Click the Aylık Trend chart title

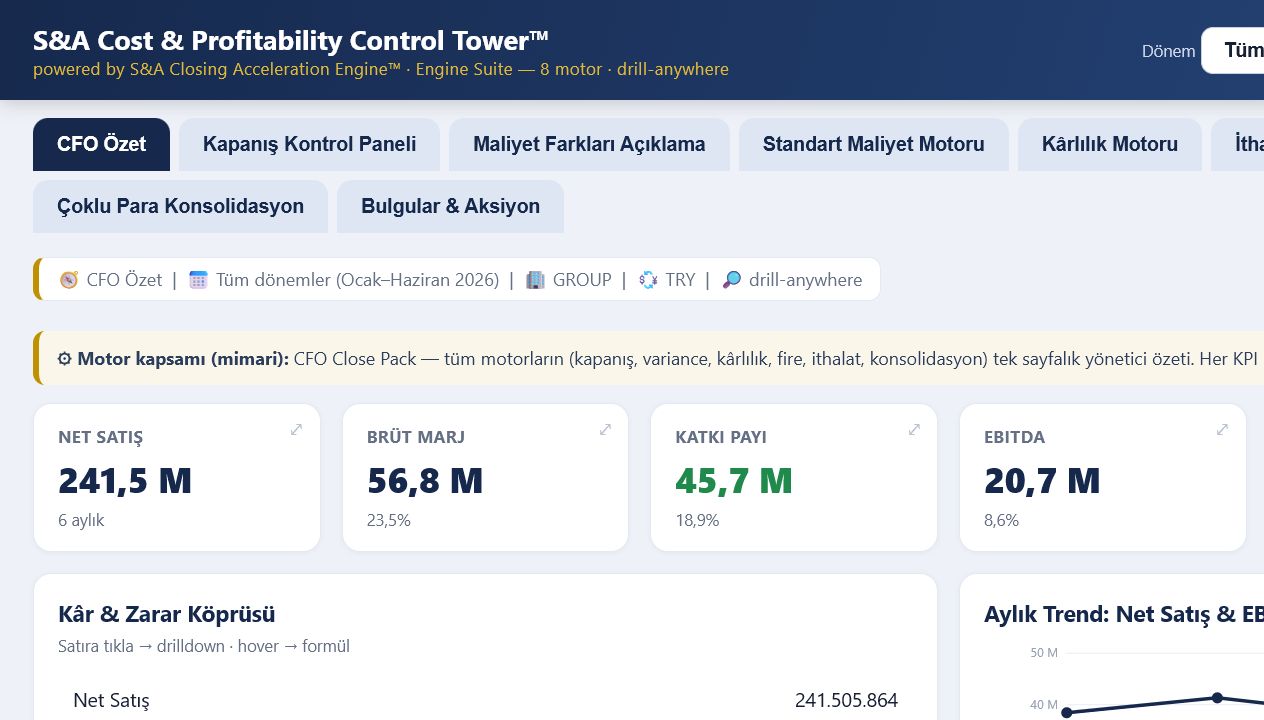point(1124,614)
